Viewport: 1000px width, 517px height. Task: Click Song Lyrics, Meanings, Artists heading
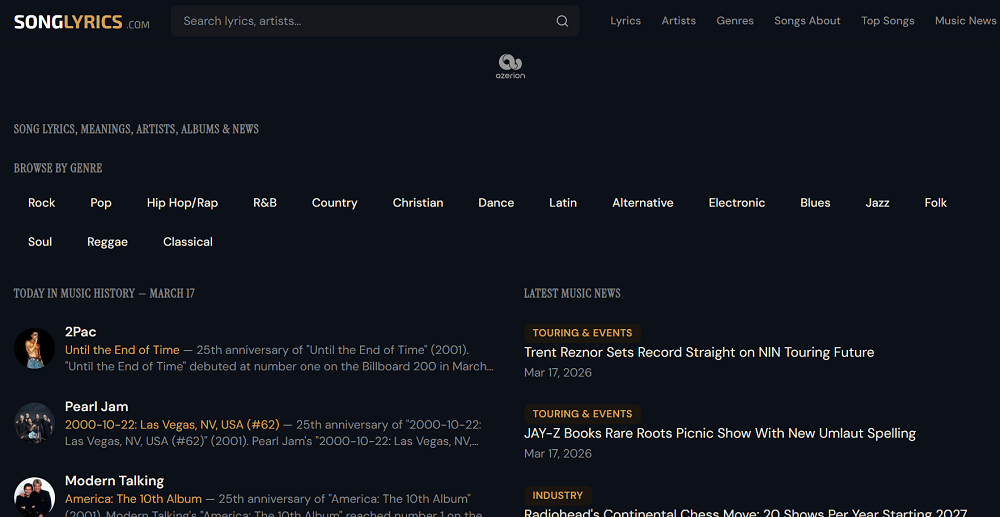(136, 129)
